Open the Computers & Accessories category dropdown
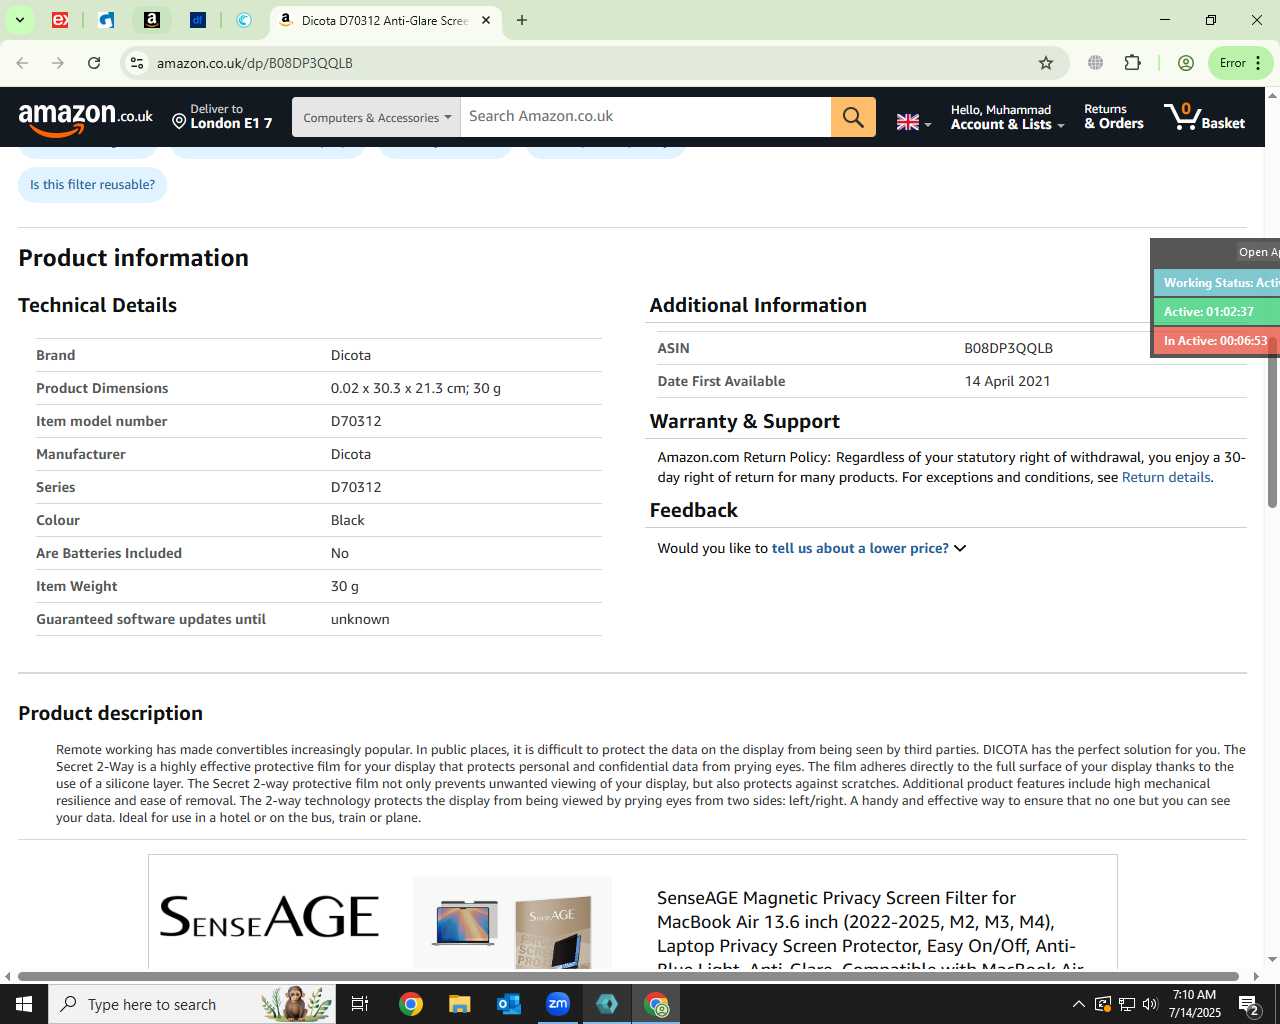 (x=377, y=117)
